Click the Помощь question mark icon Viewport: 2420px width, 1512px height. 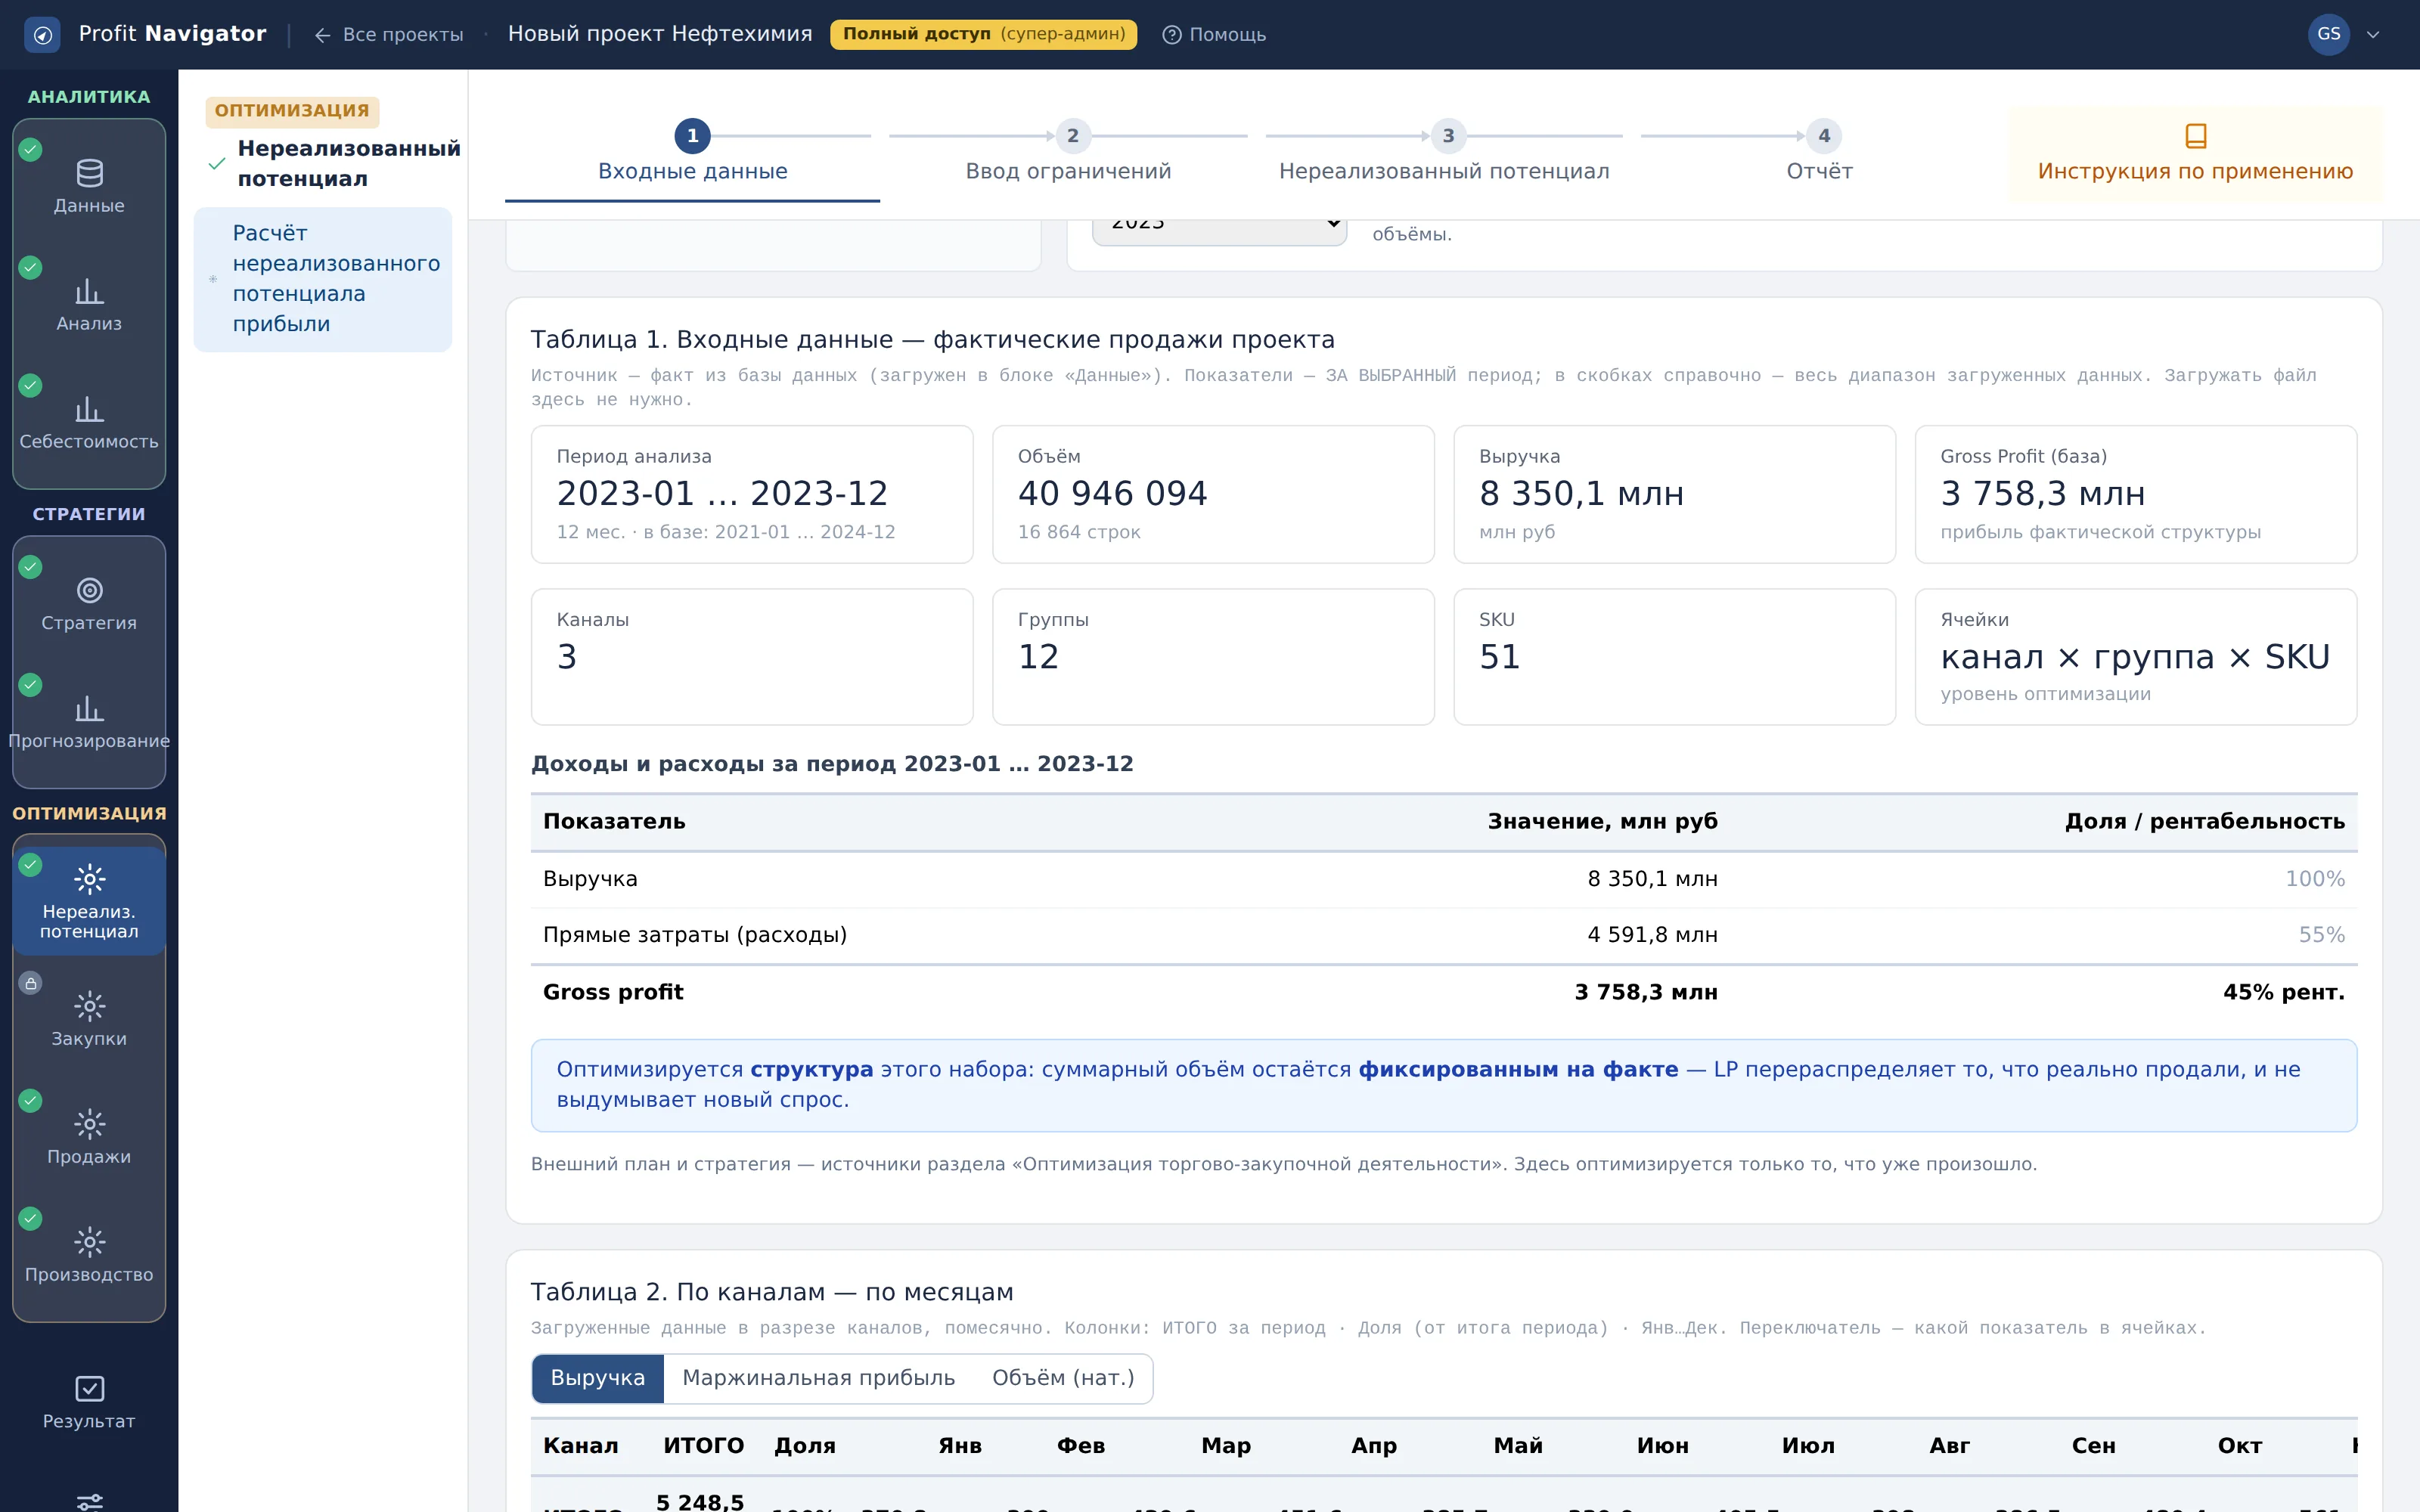(1171, 35)
